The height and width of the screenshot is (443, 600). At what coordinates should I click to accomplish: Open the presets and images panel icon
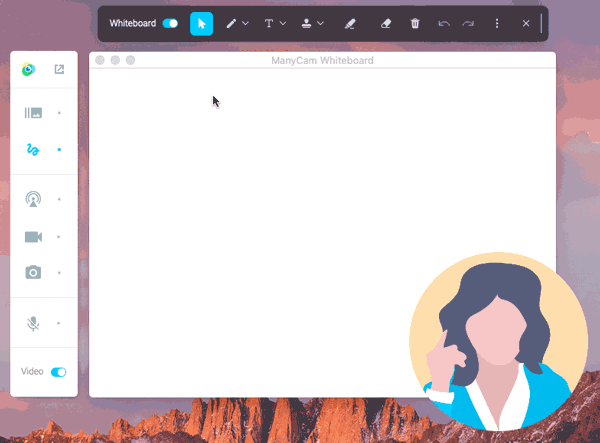tap(33, 113)
